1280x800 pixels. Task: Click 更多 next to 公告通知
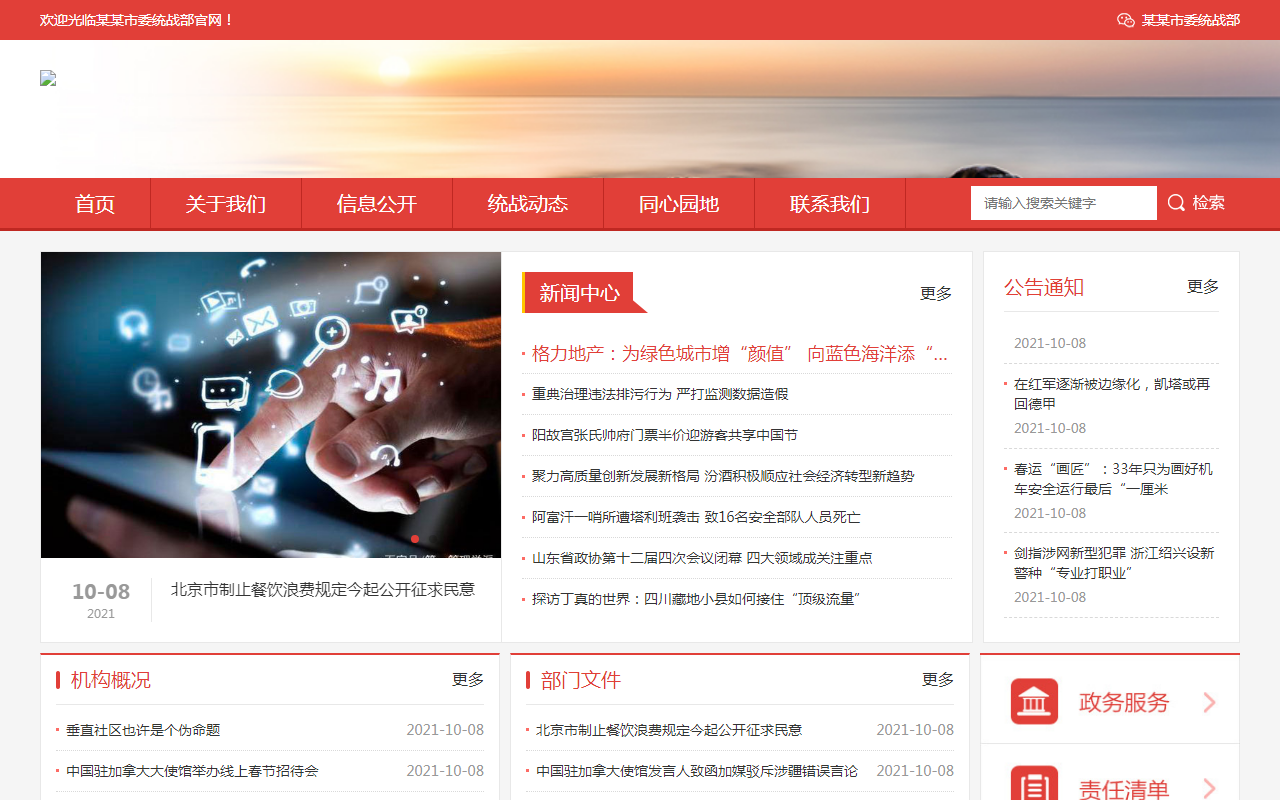coord(1203,287)
